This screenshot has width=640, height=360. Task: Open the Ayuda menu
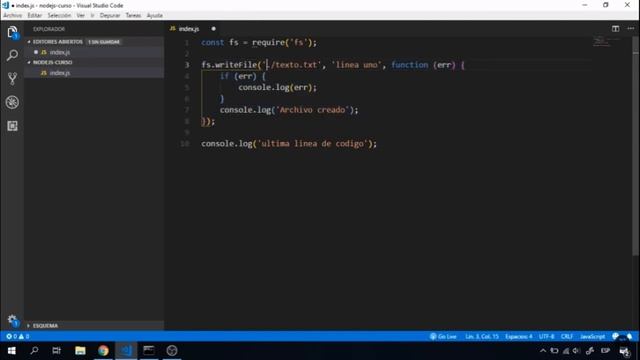coord(155,15)
